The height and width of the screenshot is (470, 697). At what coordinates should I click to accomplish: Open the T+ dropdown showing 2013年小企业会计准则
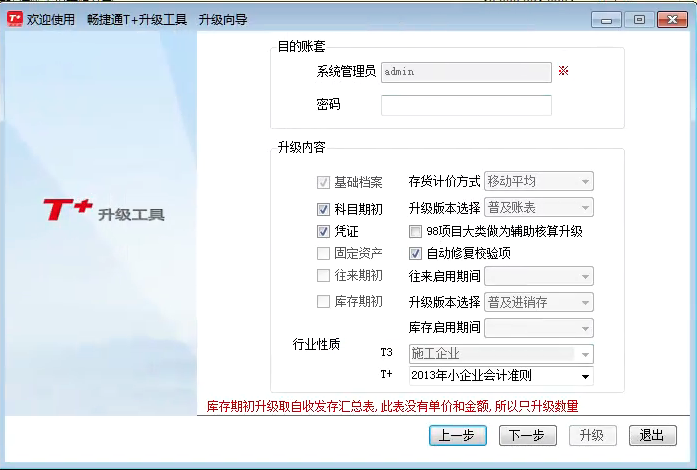(501, 376)
